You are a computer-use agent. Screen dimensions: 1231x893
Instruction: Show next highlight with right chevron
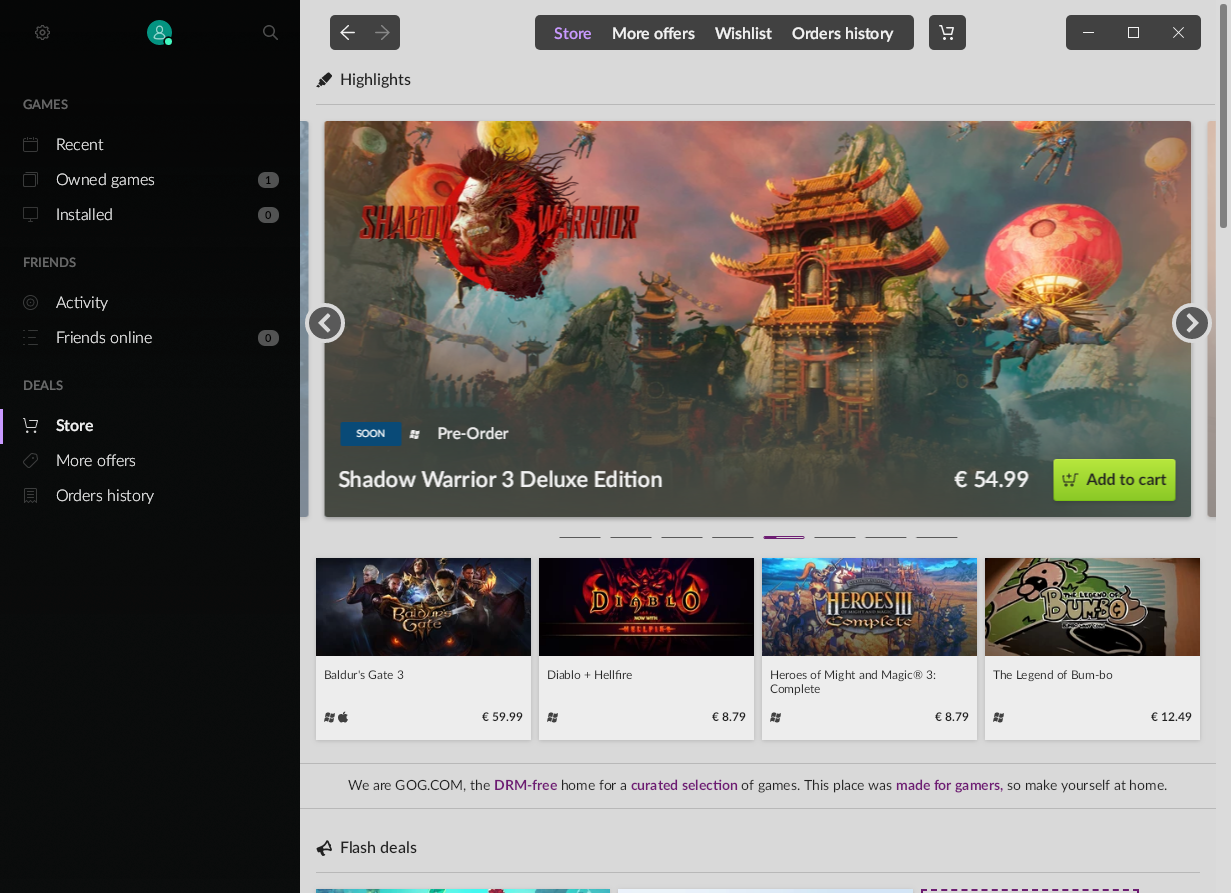coord(1191,323)
